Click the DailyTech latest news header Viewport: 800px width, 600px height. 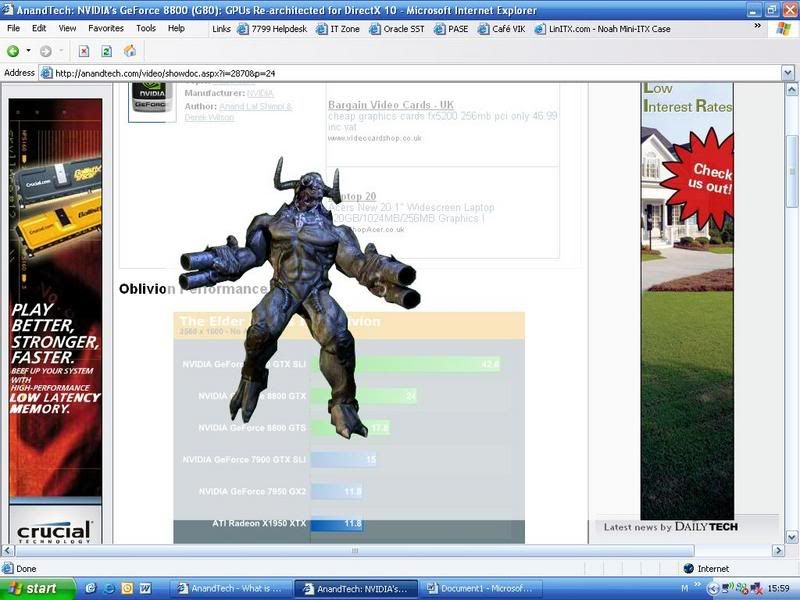pyautogui.click(x=670, y=527)
